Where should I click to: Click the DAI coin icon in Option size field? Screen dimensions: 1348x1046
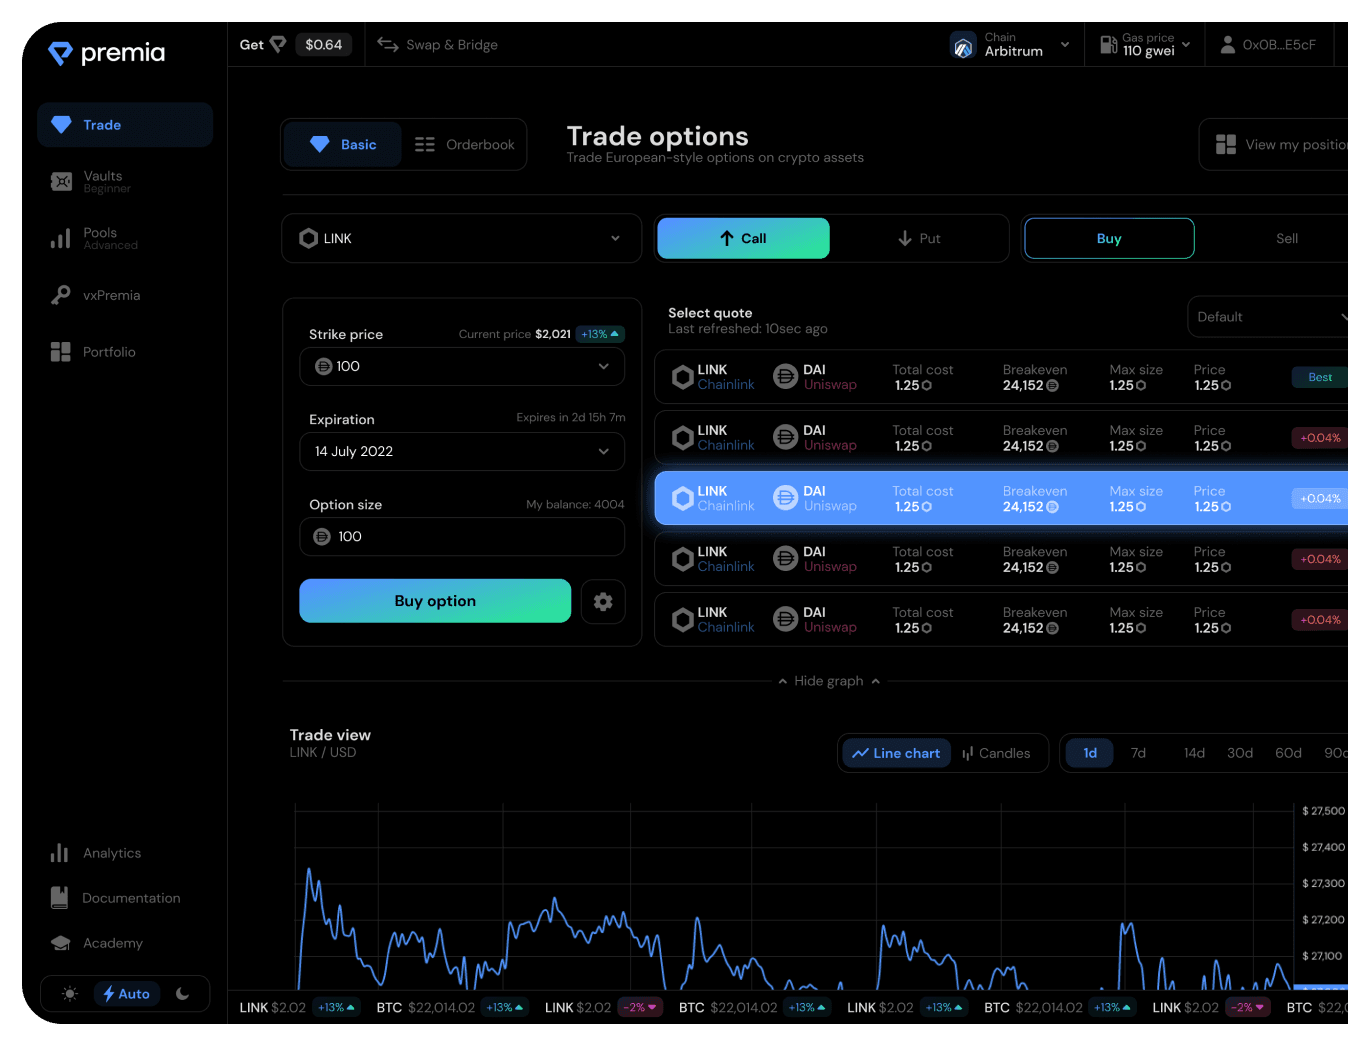point(322,537)
